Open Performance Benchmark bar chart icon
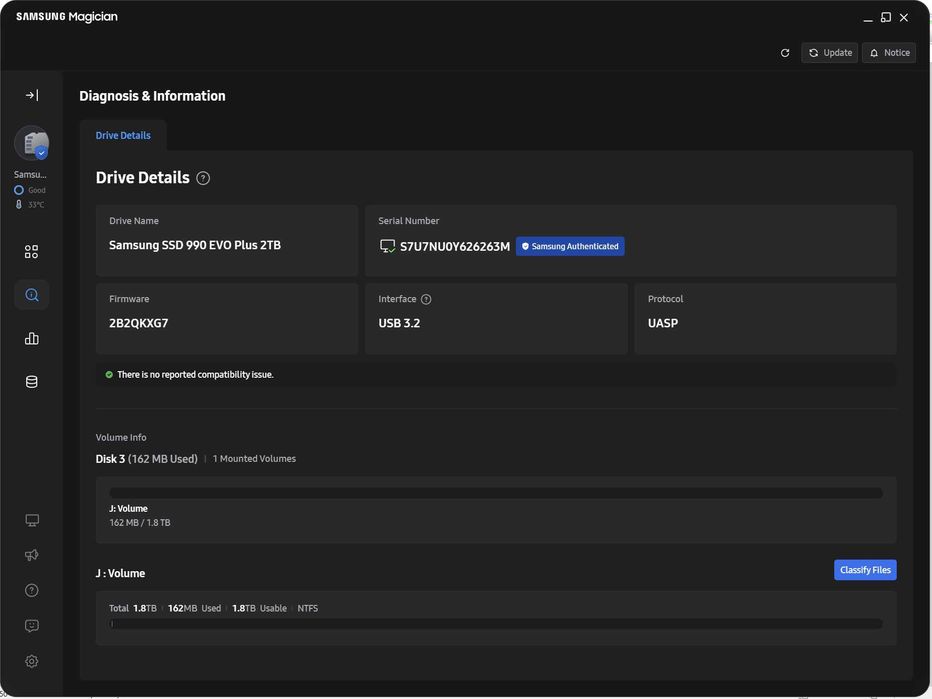This screenshot has height=699, width=932. tap(32, 338)
